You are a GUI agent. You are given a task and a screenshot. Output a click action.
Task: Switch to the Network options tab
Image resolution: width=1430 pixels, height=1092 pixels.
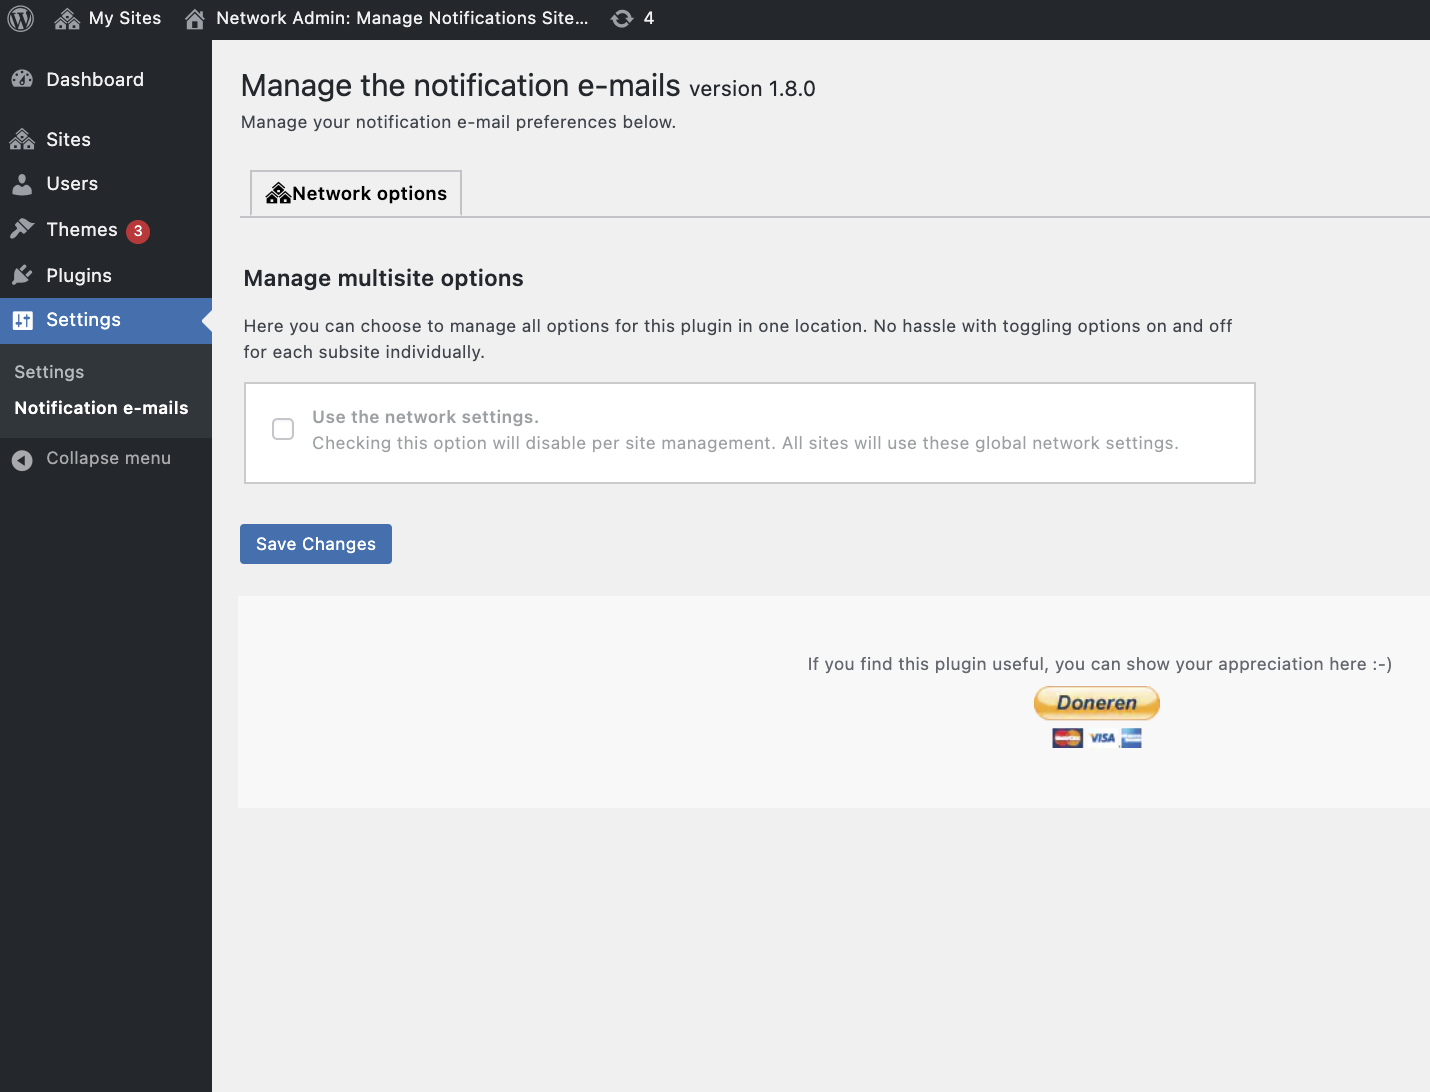pos(355,193)
